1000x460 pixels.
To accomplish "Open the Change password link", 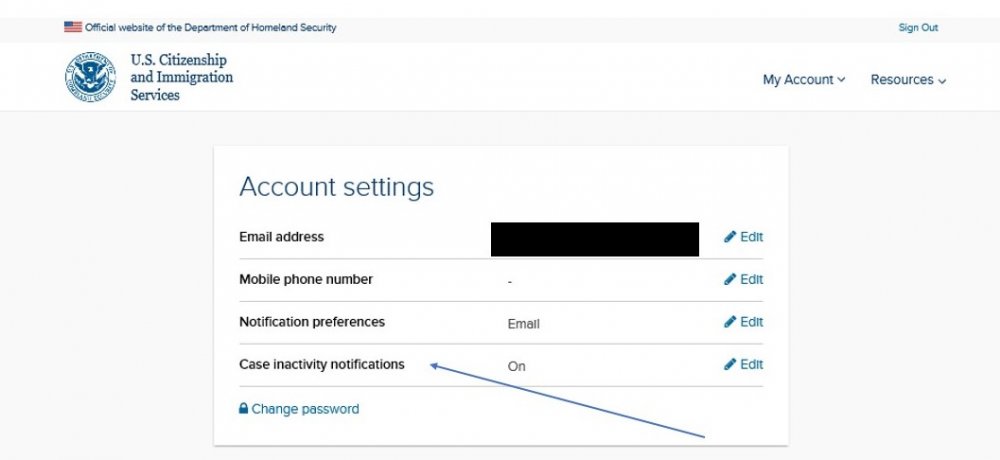I will pos(305,409).
